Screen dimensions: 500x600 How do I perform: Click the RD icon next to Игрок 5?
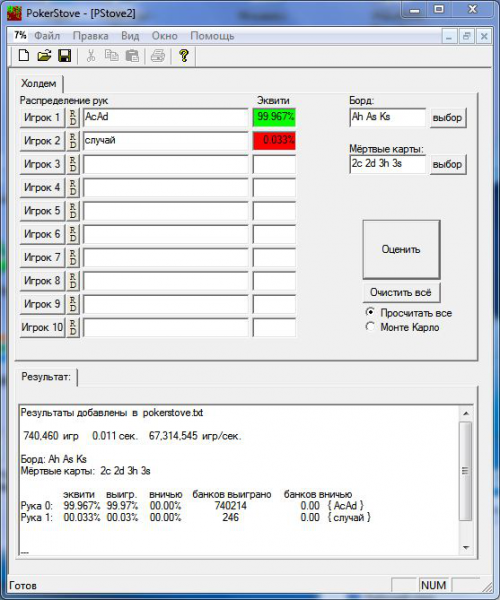73,211
